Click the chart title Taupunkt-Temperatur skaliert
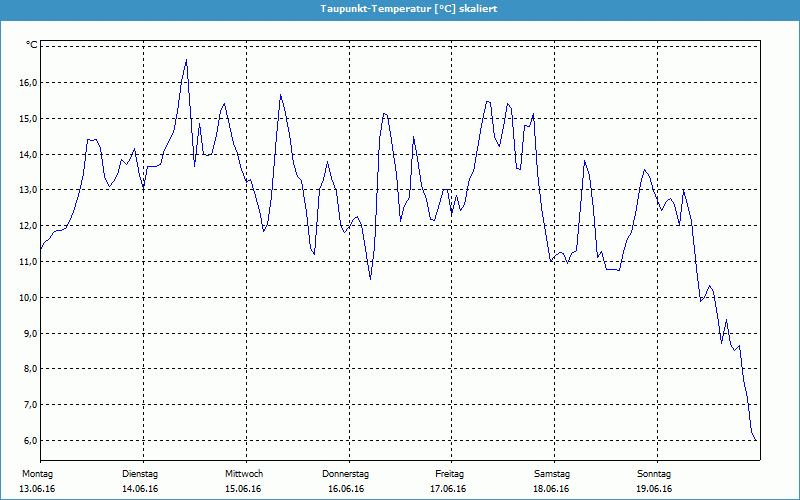This screenshot has width=800, height=500. pos(400,8)
